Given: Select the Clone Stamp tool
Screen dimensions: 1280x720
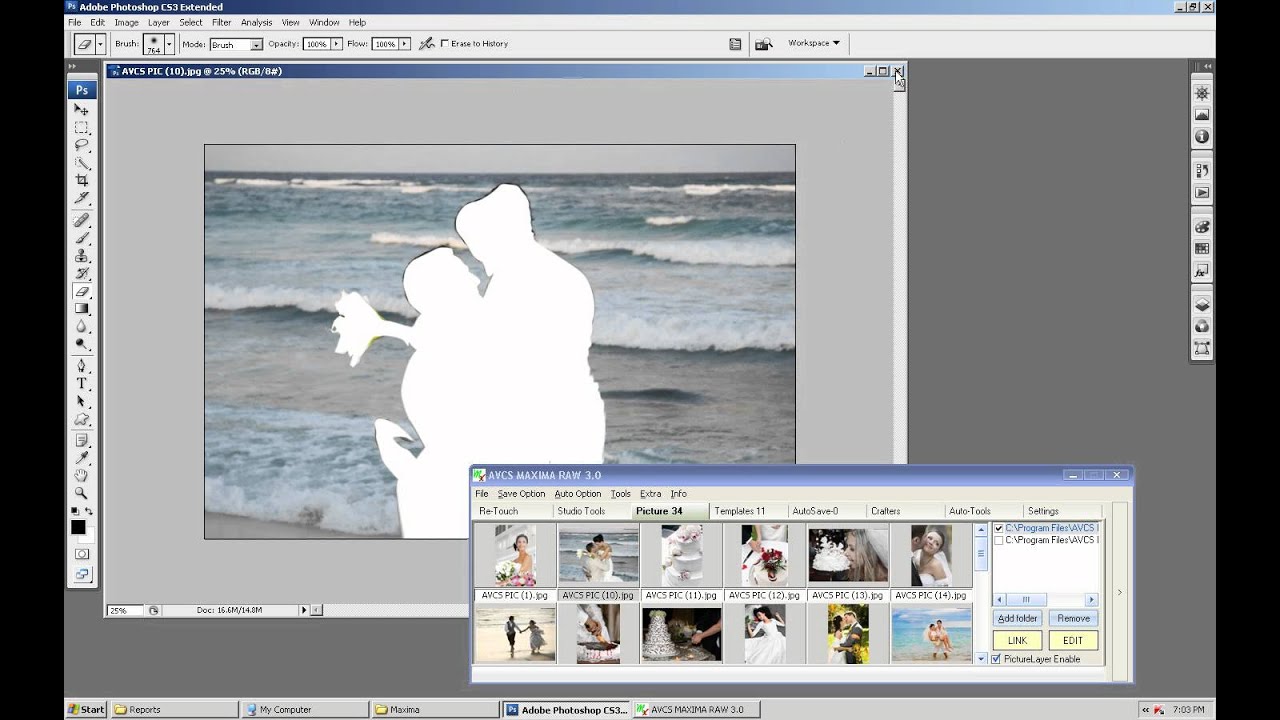Looking at the screenshot, I should [81, 256].
